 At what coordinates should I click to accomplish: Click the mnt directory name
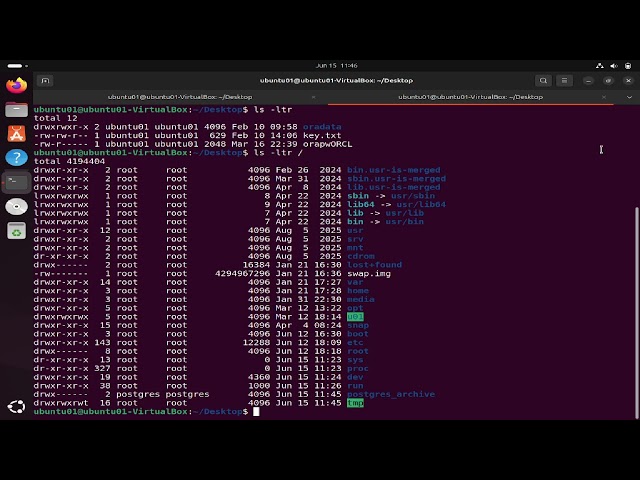tap(355, 248)
